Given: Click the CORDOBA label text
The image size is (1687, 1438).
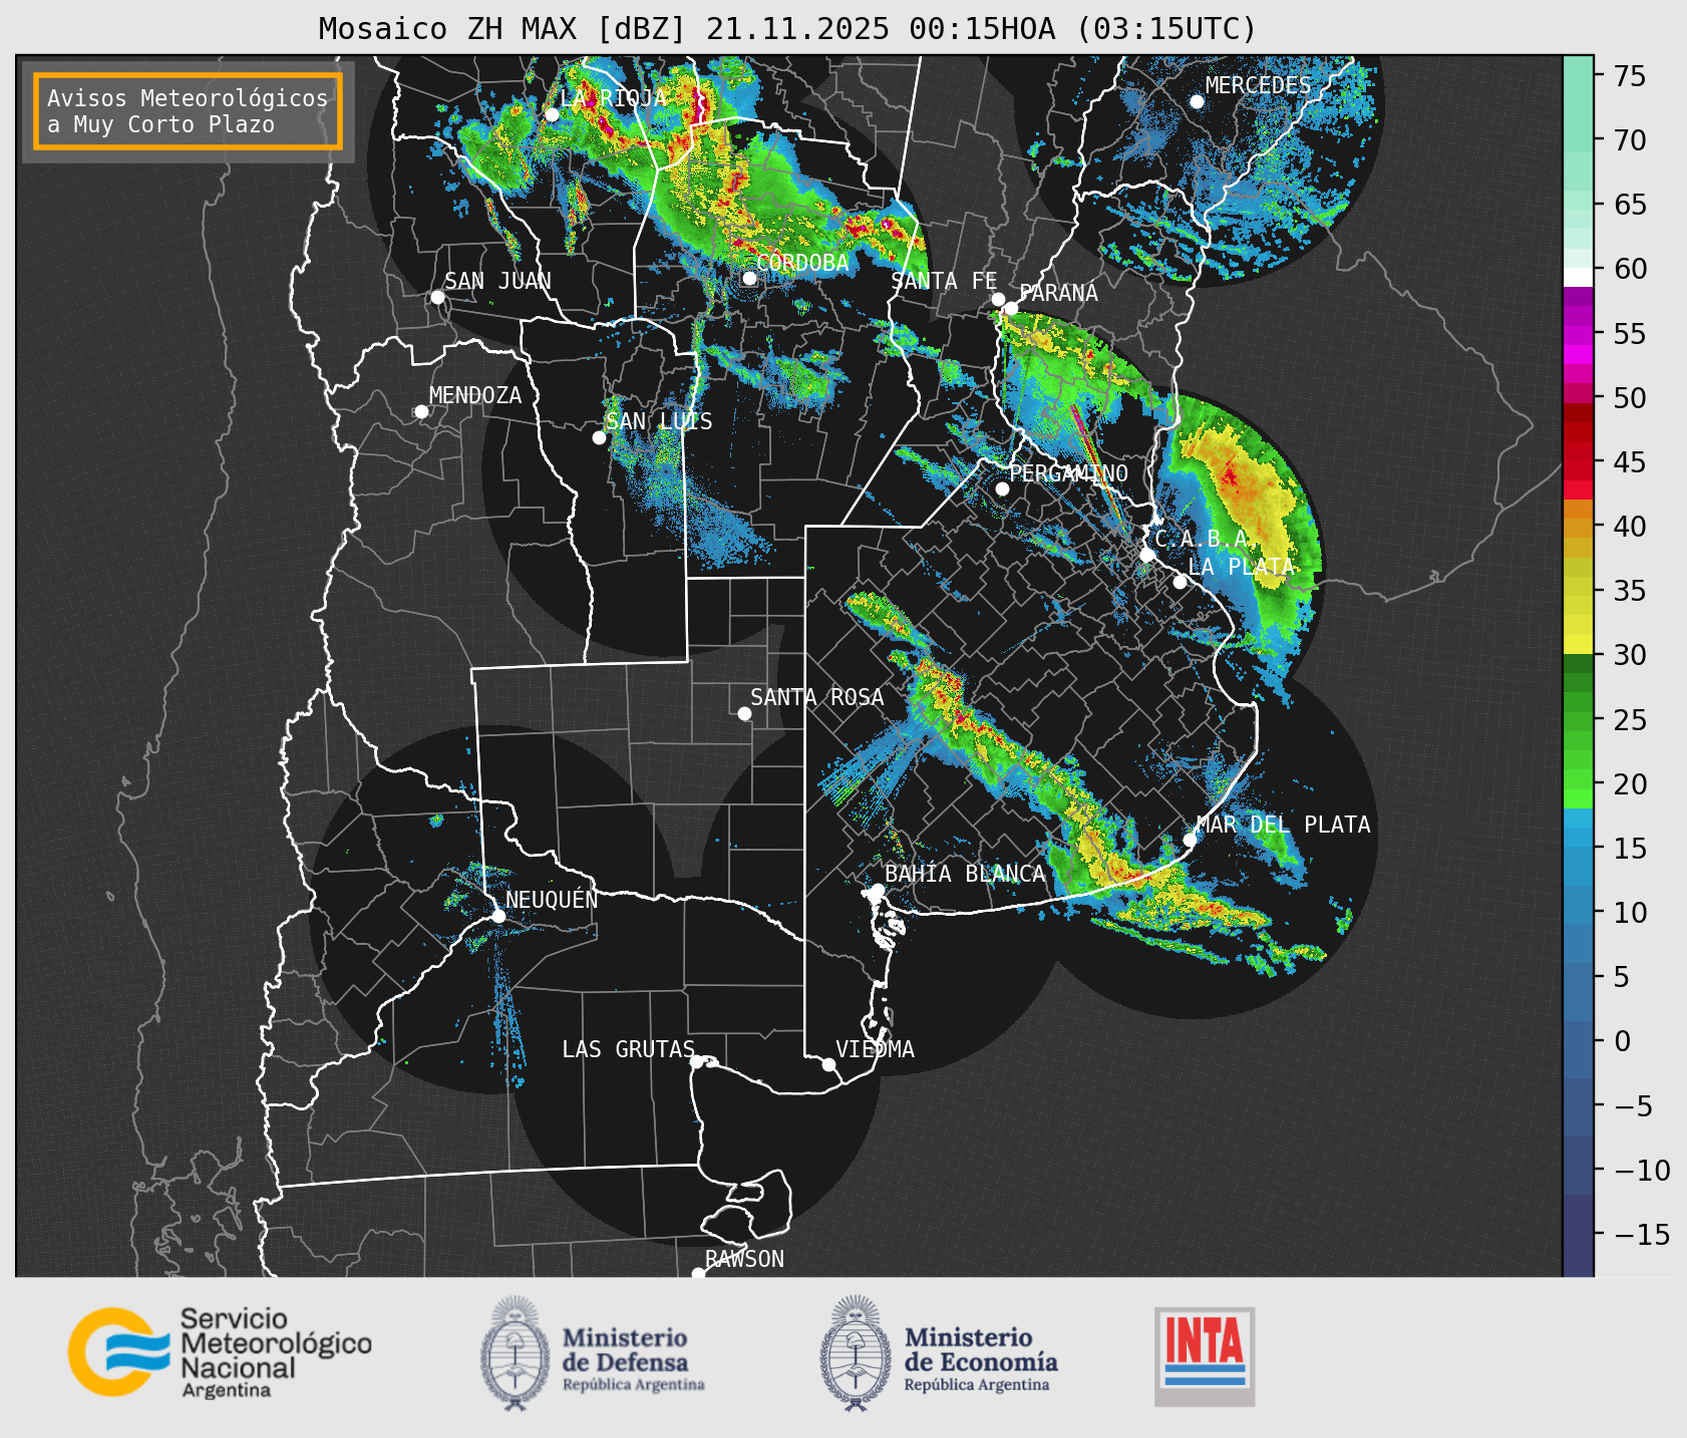Looking at the screenshot, I should [x=802, y=263].
